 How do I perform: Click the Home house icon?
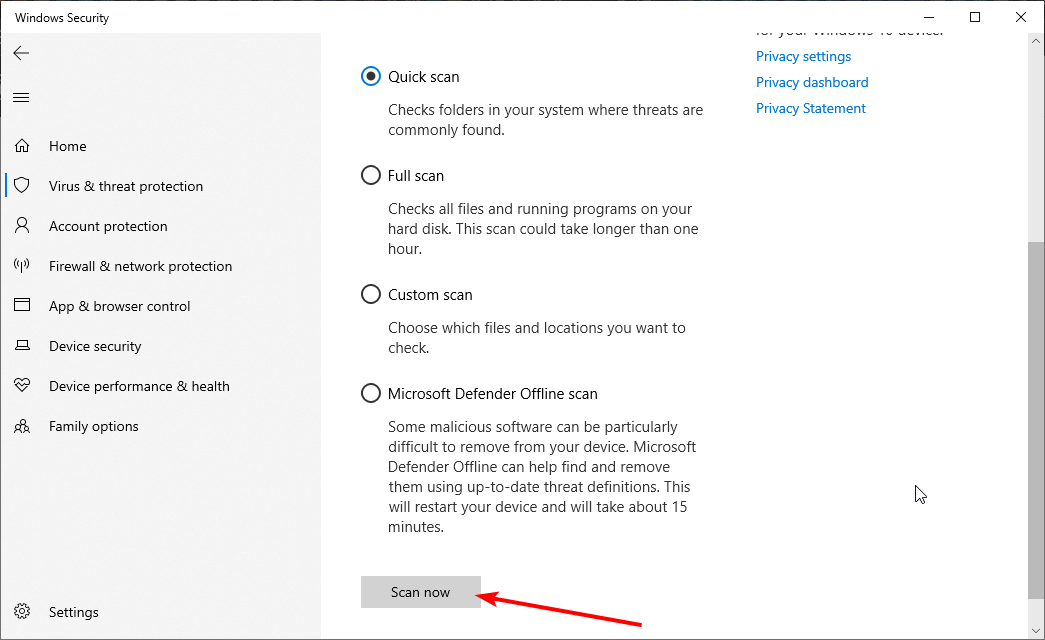point(22,146)
